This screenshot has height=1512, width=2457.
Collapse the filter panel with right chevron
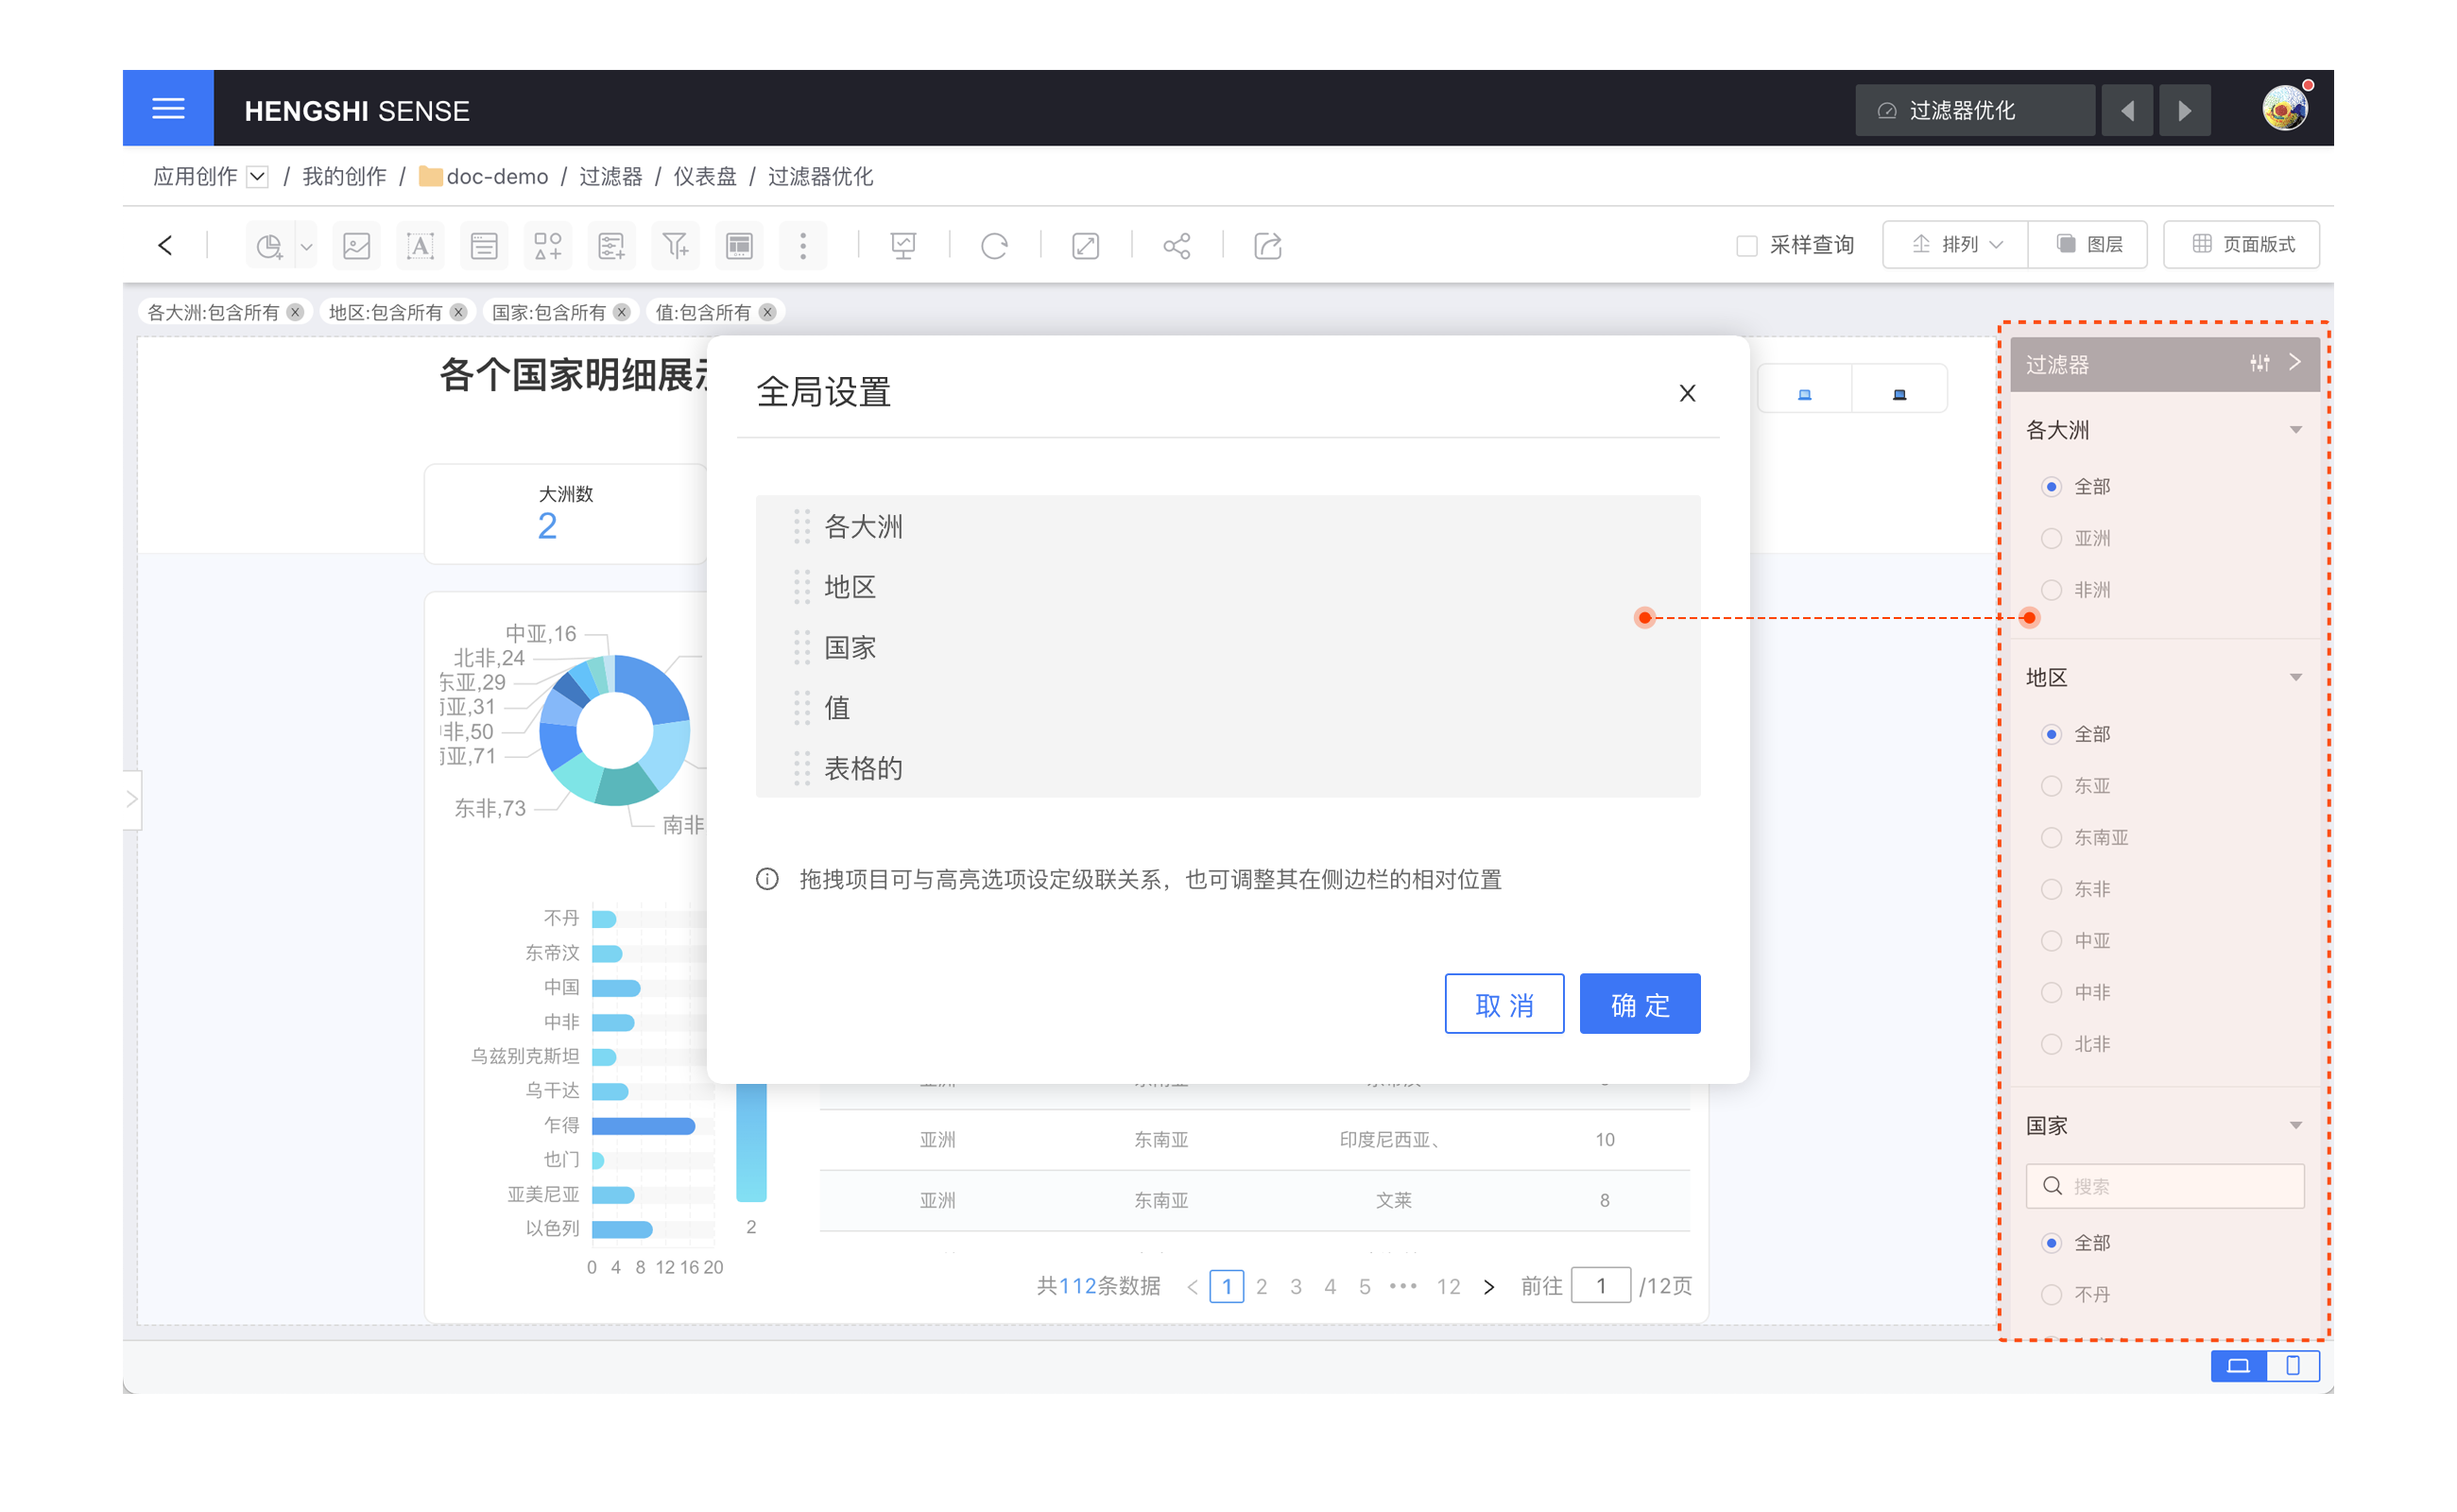pos(2296,363)
